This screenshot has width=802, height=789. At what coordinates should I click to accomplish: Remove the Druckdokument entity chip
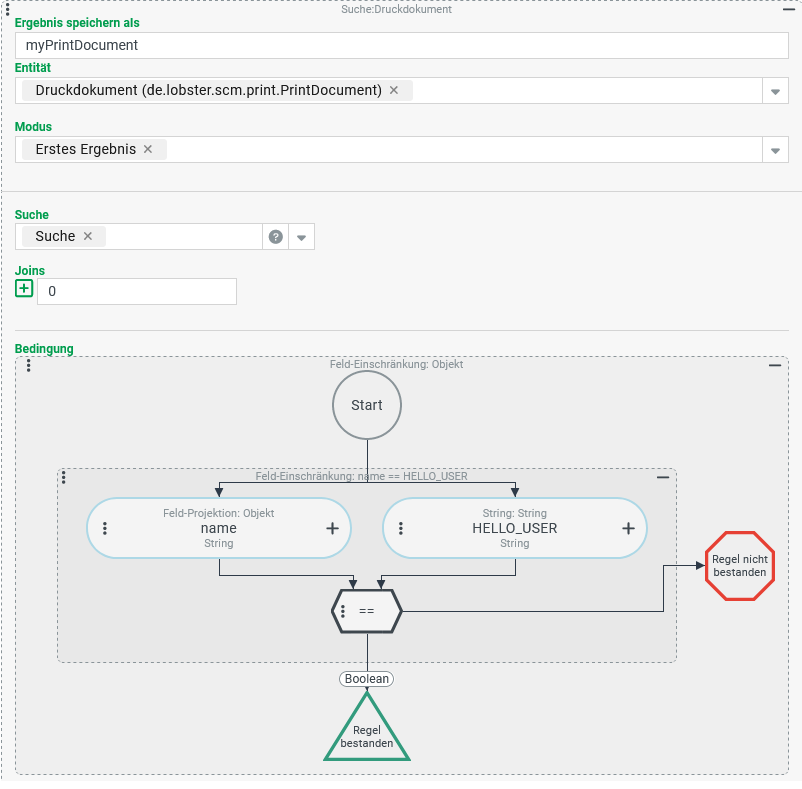coord(394,90)
